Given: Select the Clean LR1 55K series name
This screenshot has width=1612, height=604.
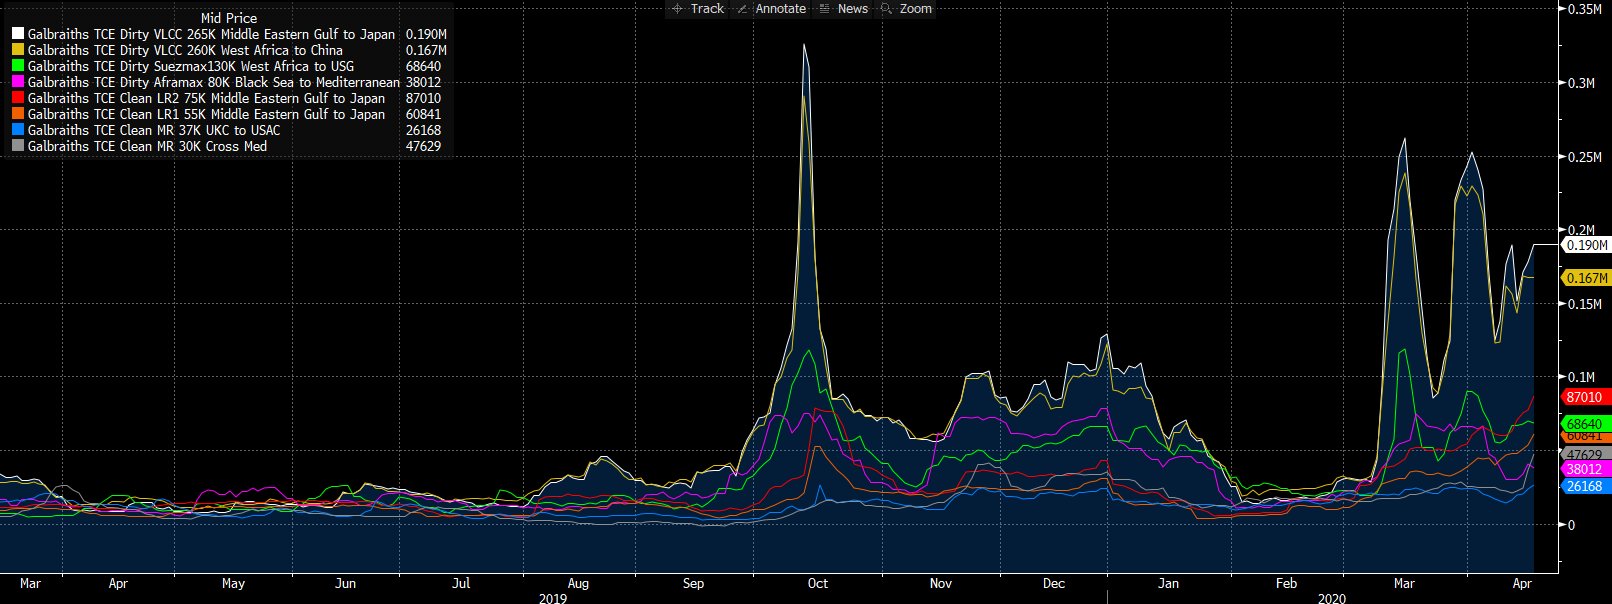Looking at the screenshot, I should pyautogui.click(x=206, y=114).
